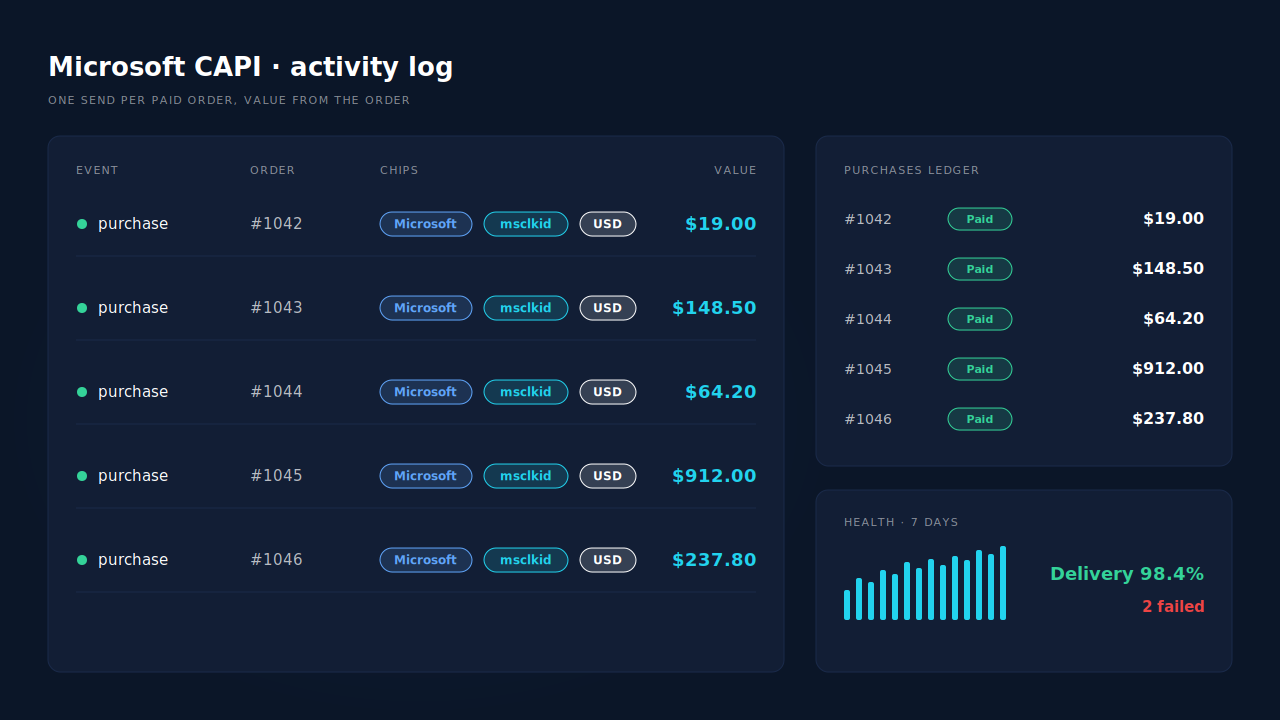Select #1042 in the Purchases Ledger
This screenshot has width=1280, height=720.
coord(868,219)
